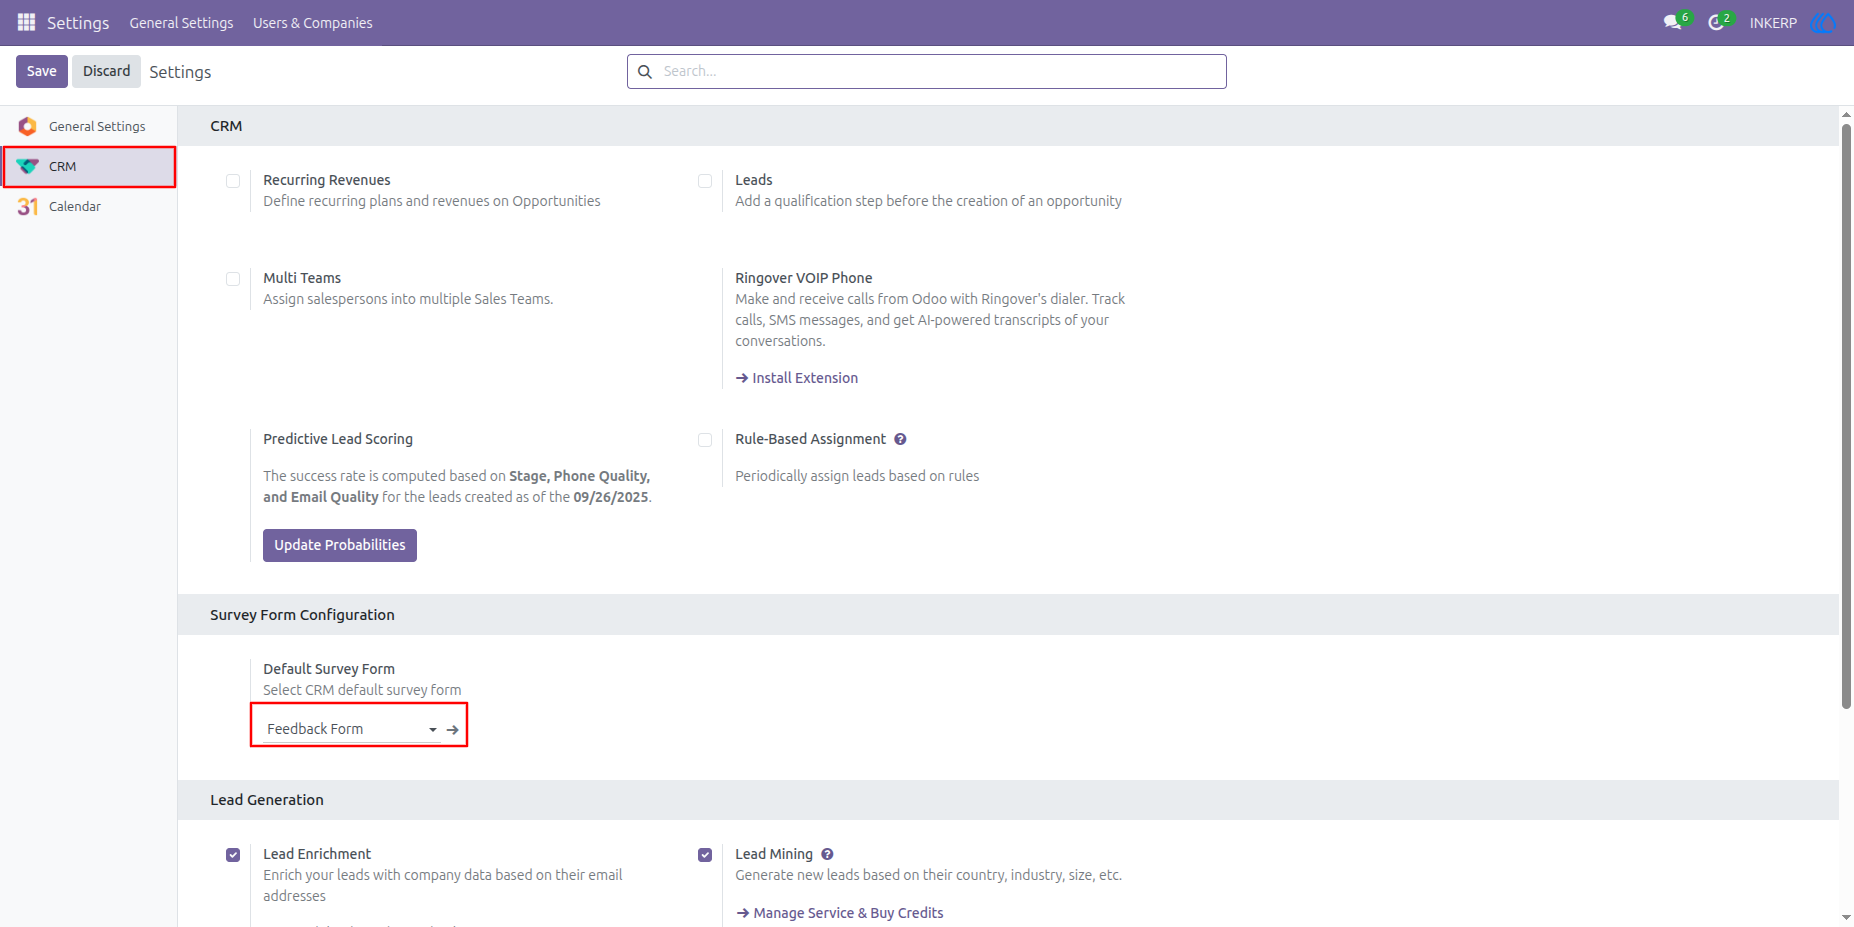Enable the Multi Teams checkbox
This screenshot has height=927, width=1854.
click(x=233, y=279)
